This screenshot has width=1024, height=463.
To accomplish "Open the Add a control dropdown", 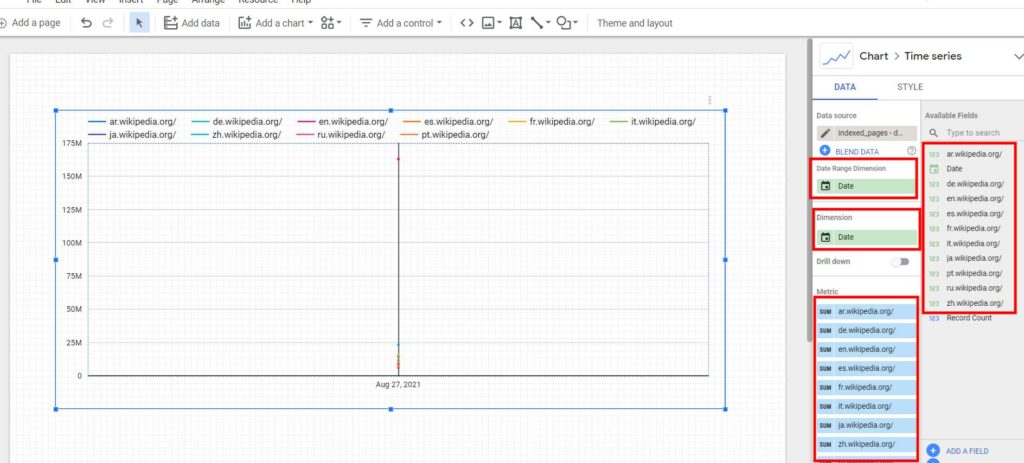I will pos(400,23).
